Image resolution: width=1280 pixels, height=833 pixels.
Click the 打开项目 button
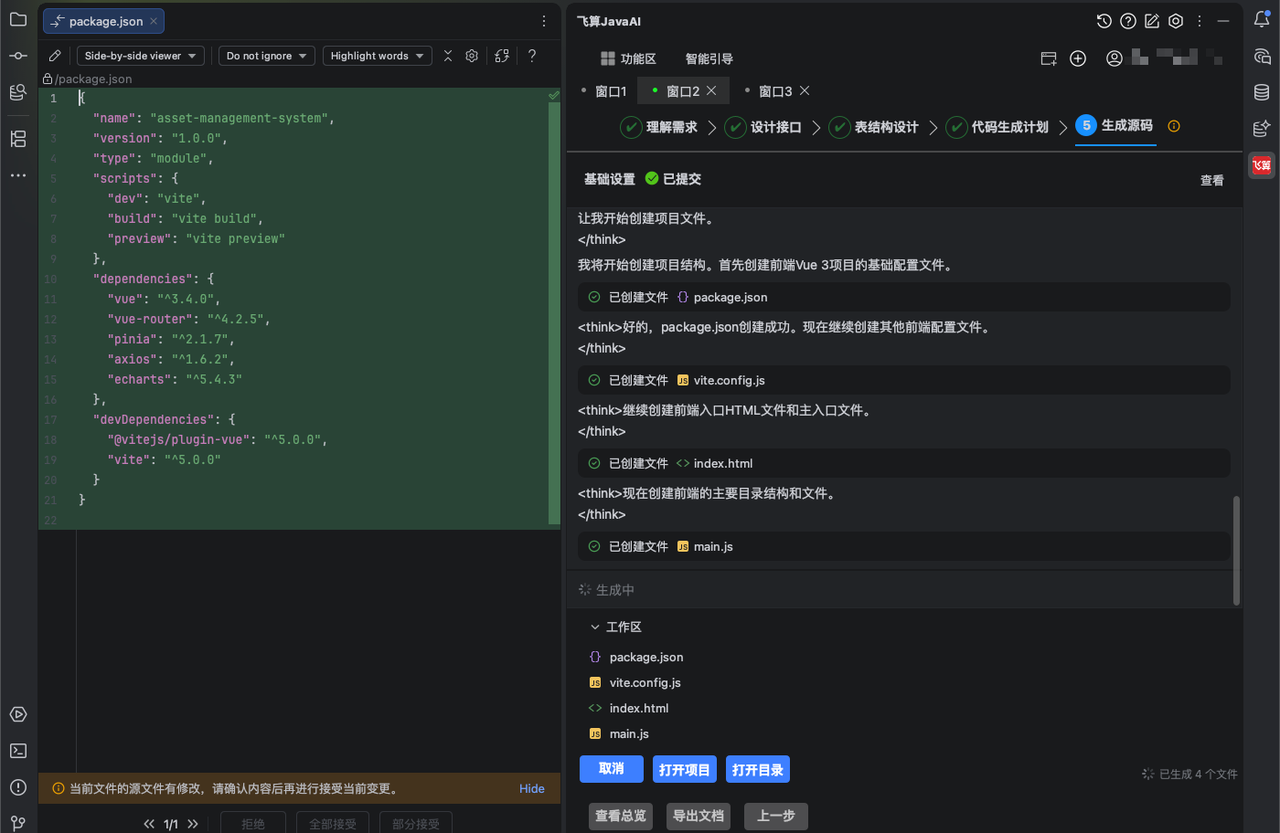[684, 770]
